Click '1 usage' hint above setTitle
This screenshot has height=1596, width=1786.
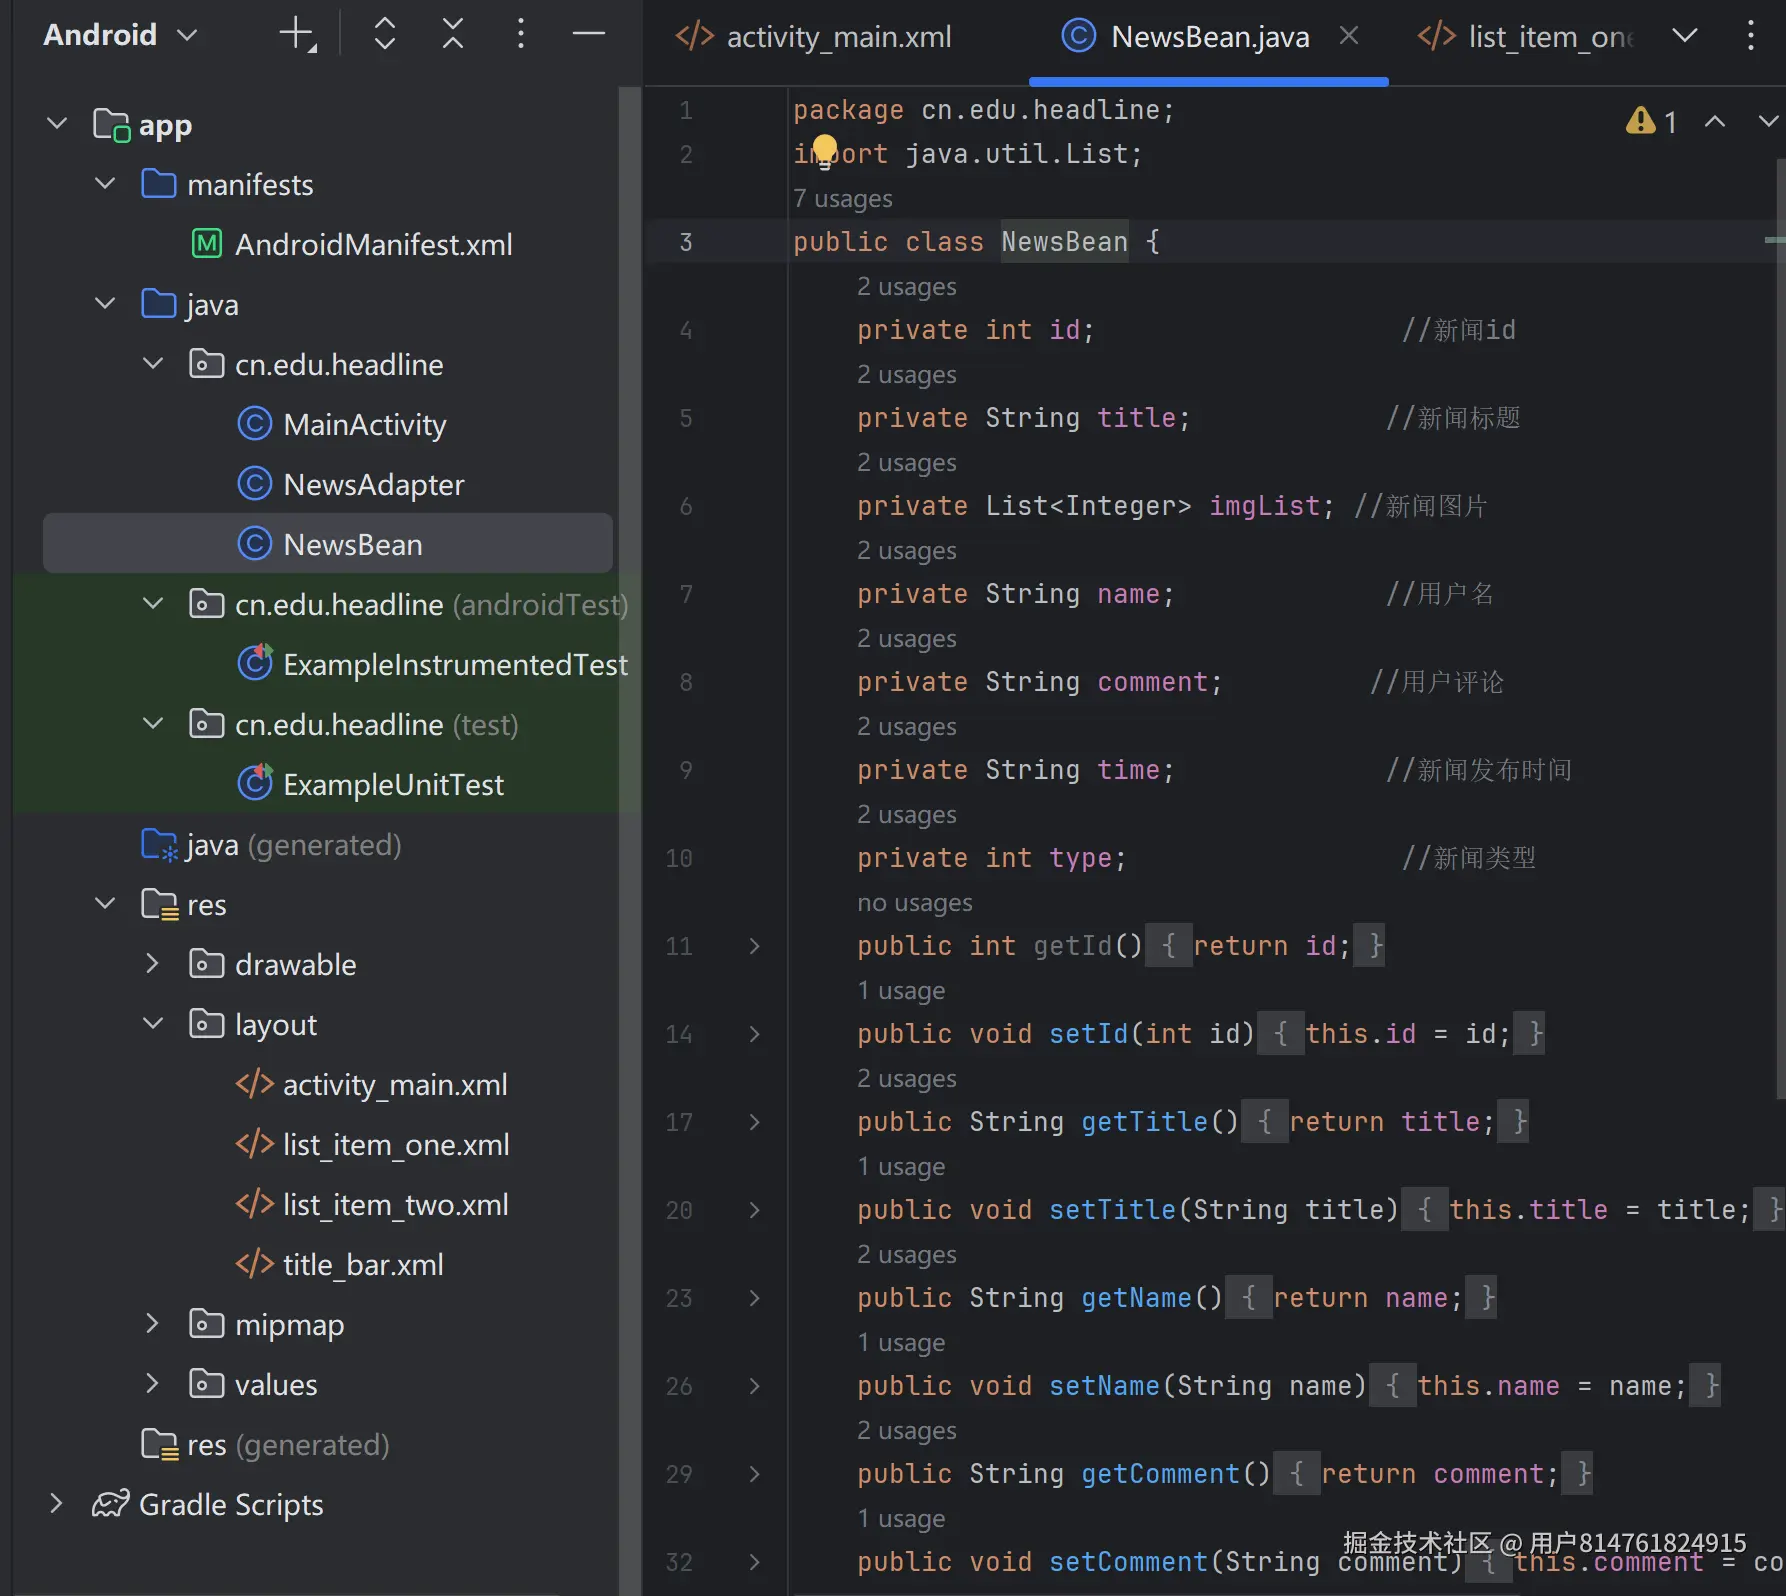coord(901,1166)
